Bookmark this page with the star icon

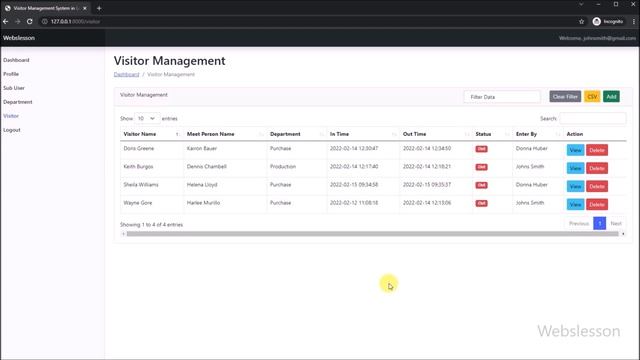(x=582, y=22)
